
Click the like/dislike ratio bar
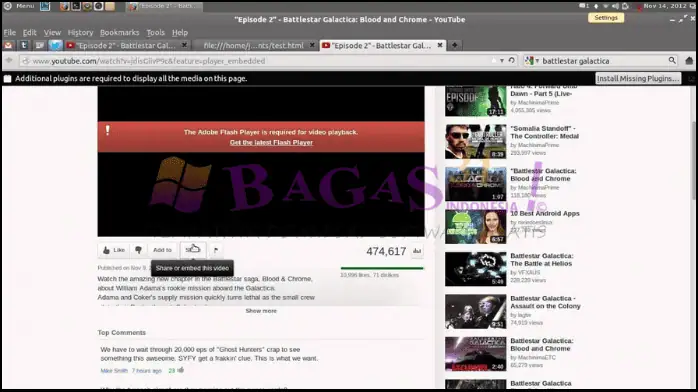[382, 268]
